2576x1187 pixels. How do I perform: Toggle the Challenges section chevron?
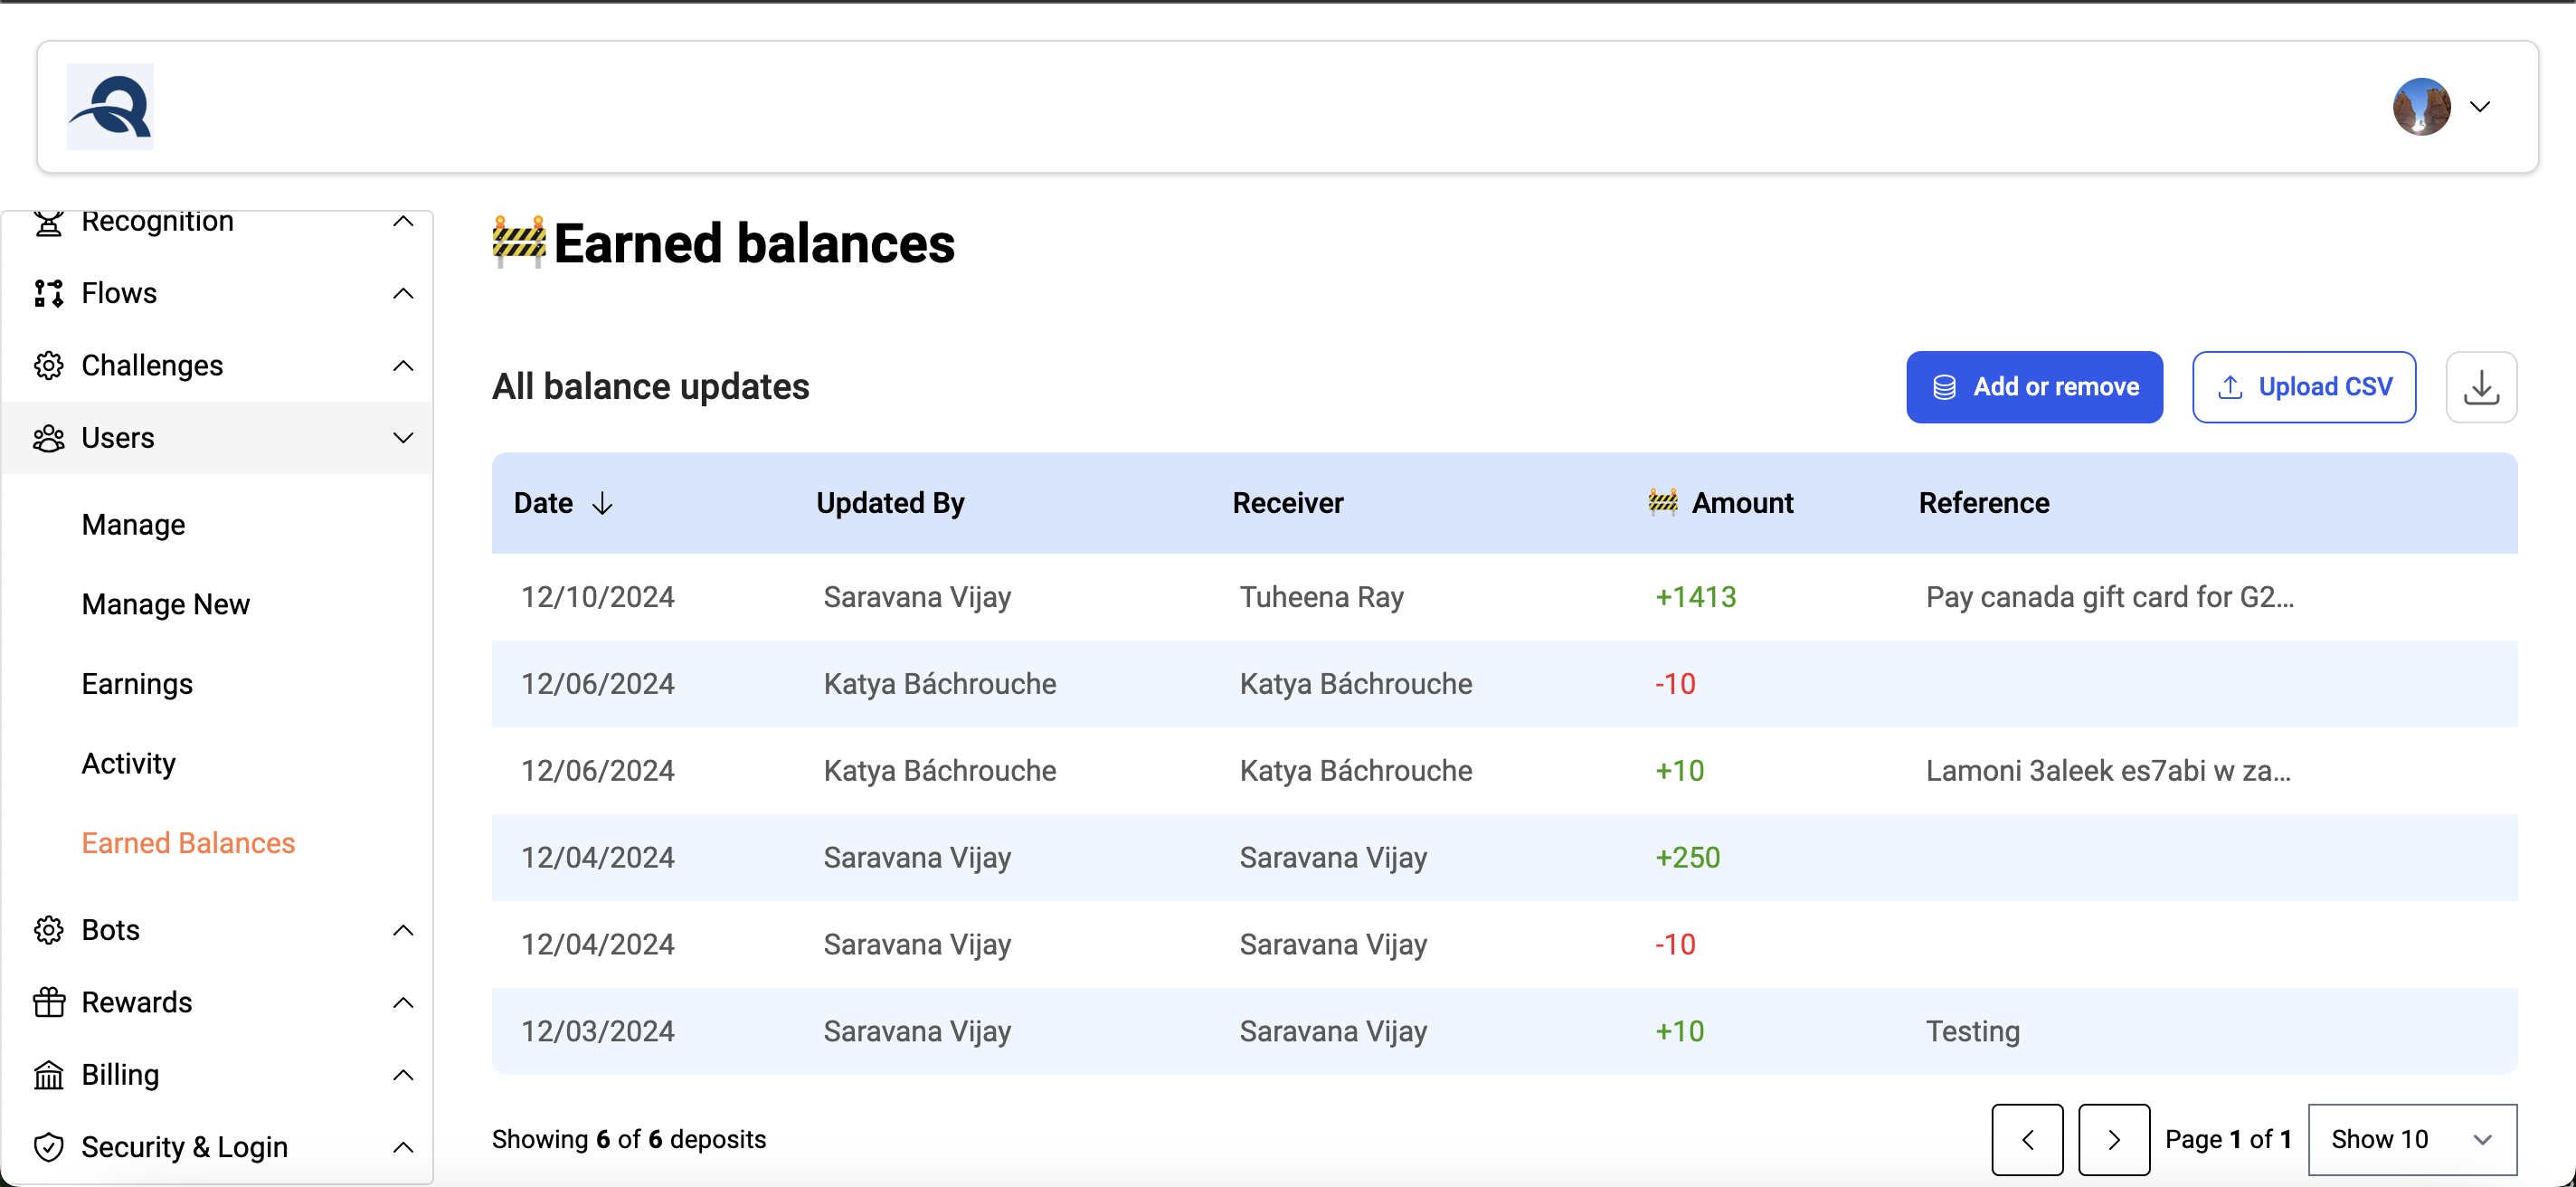(403, 365)
